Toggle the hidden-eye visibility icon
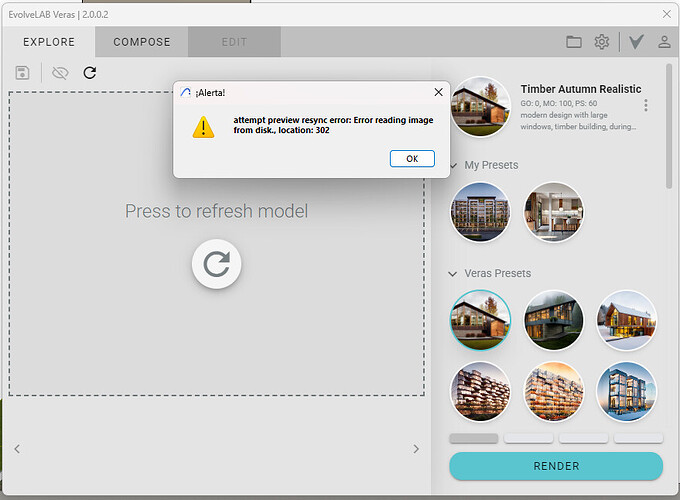The image size is (680, 500). click(60, 72)
